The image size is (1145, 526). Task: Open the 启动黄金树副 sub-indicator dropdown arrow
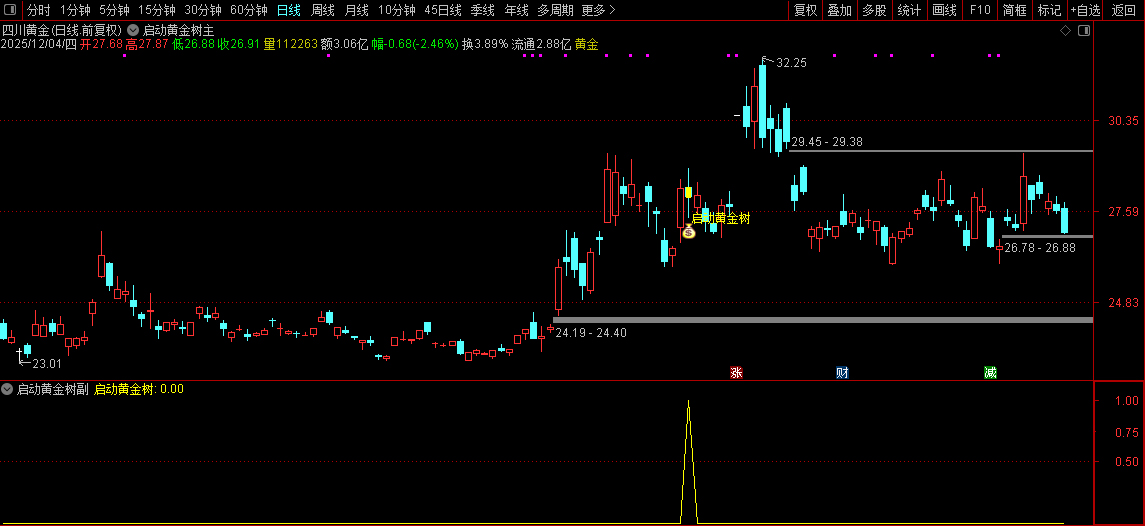point(7,389)
